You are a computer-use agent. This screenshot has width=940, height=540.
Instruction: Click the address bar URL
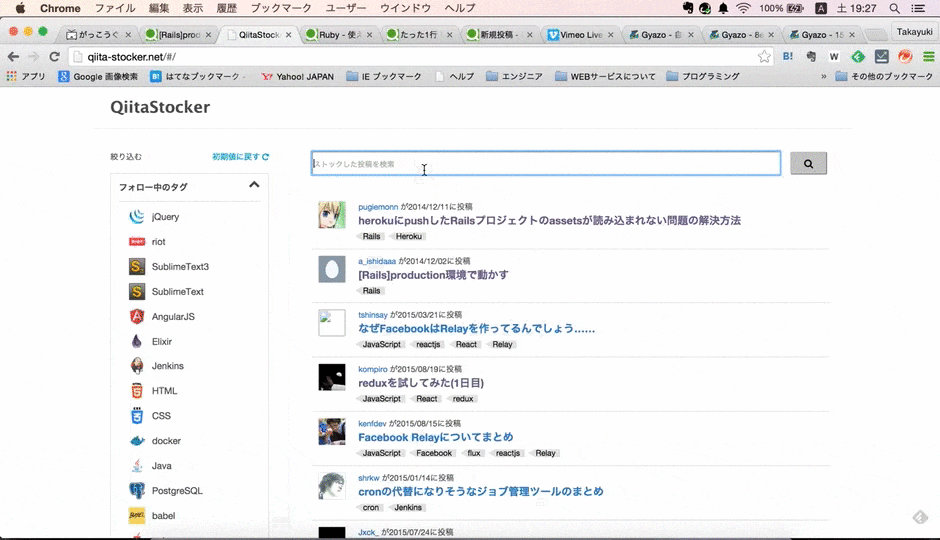click(x=131, y=57)
